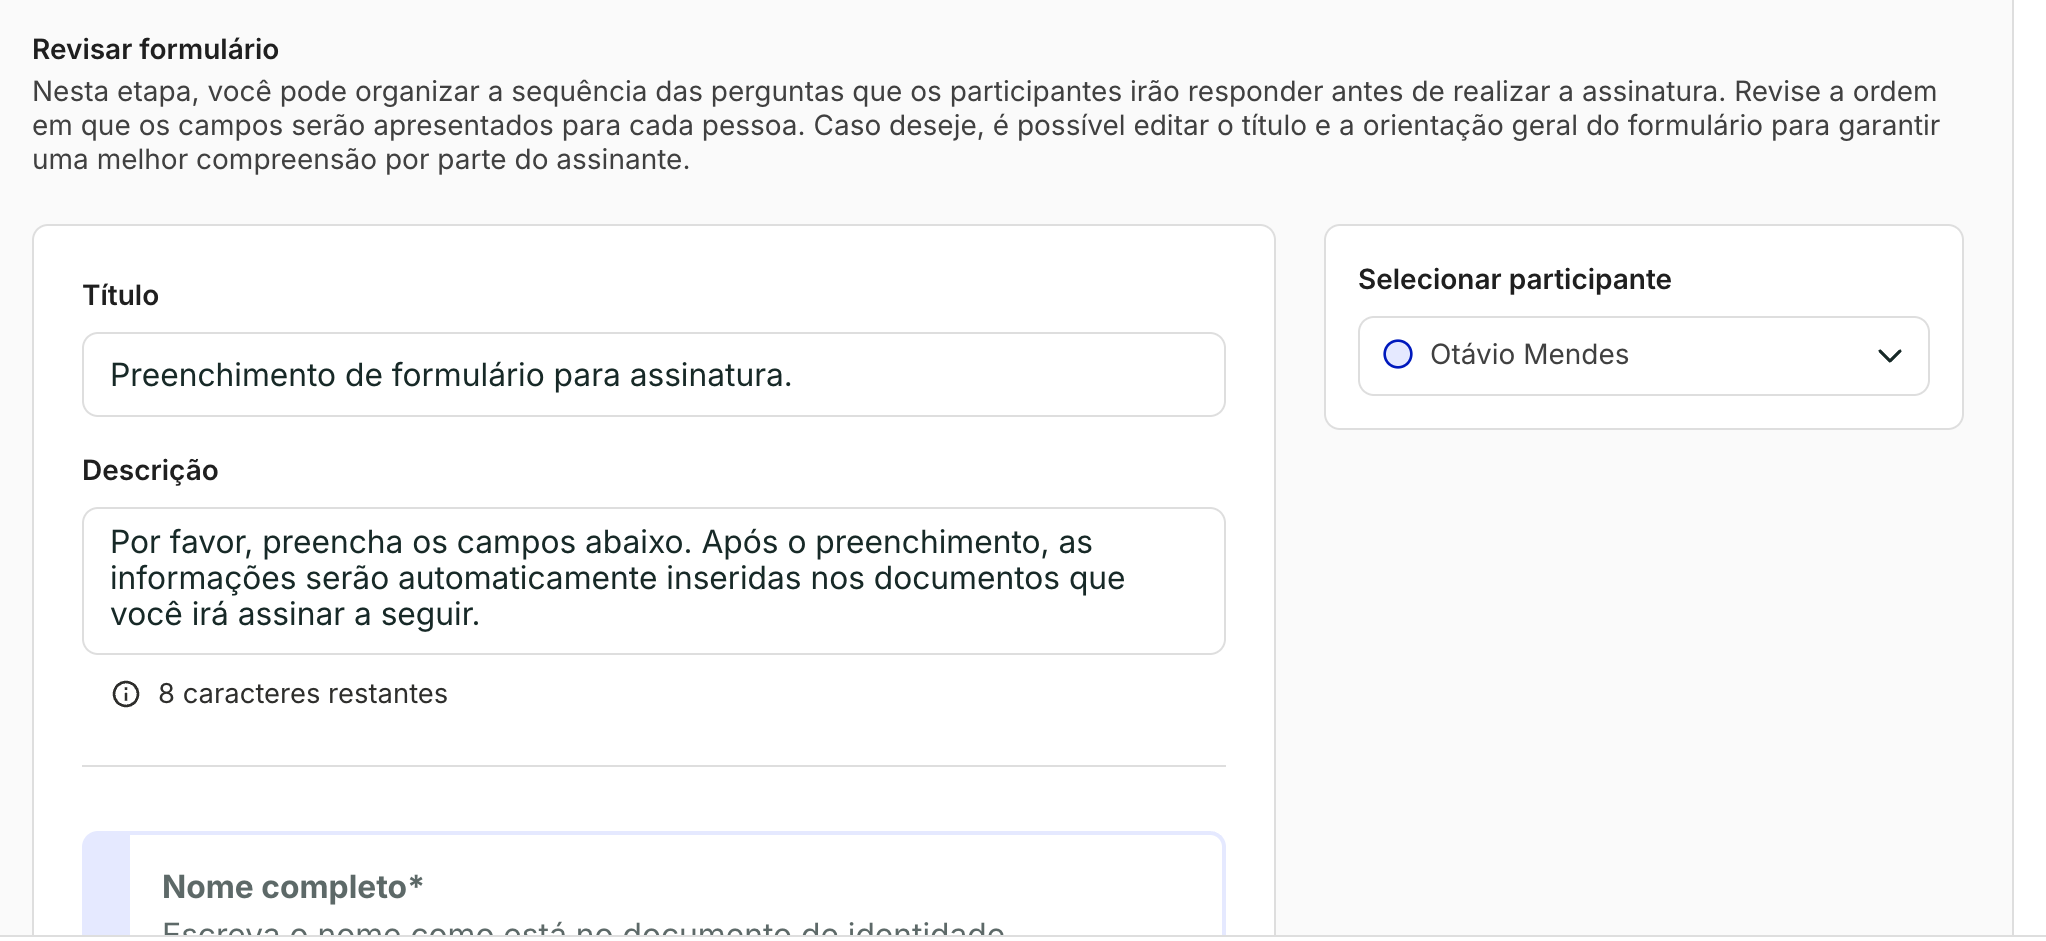Click the intro paragraph starting 'Nesta etapa'
This screenshot has width=2046, height=941.
click(x=986, y=126)
